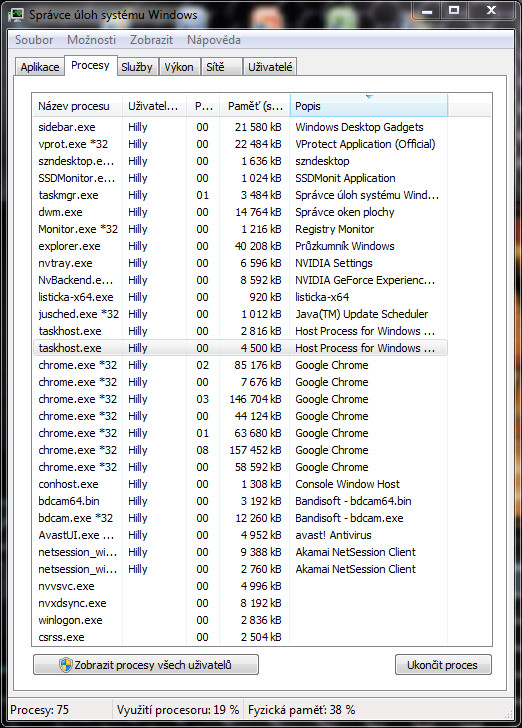This screenshot has height=728, width=522.
Task: Sort by the P... CPU column header
Action: [203, 106]
